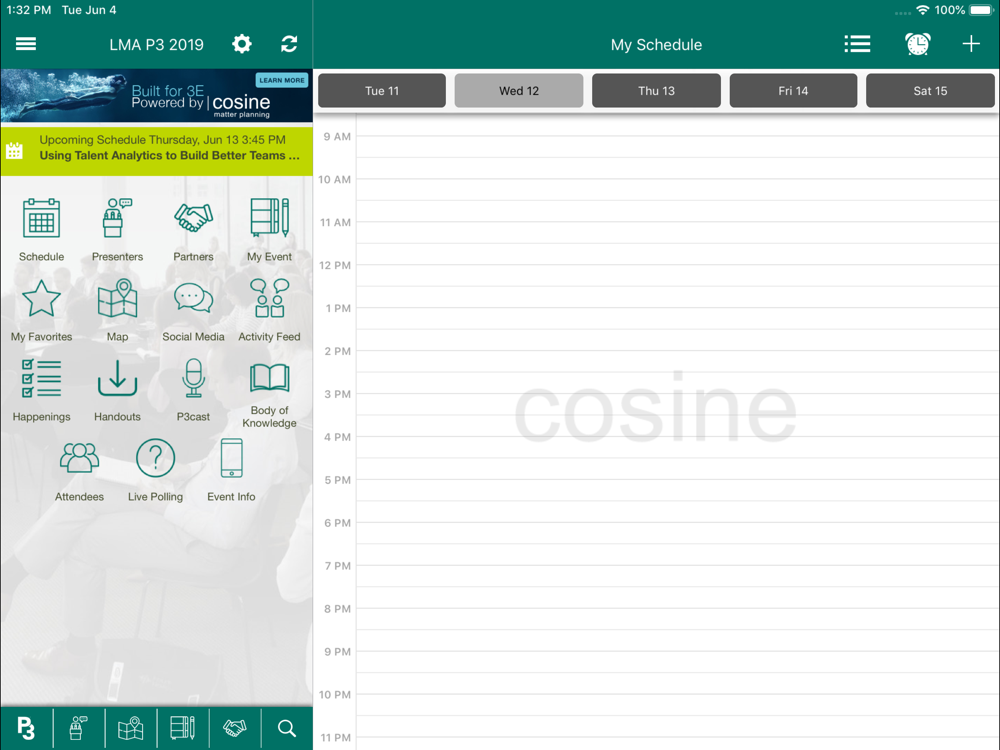Open Body of Knowledge book icon
1000x750 pixels.
click(269, 379)
